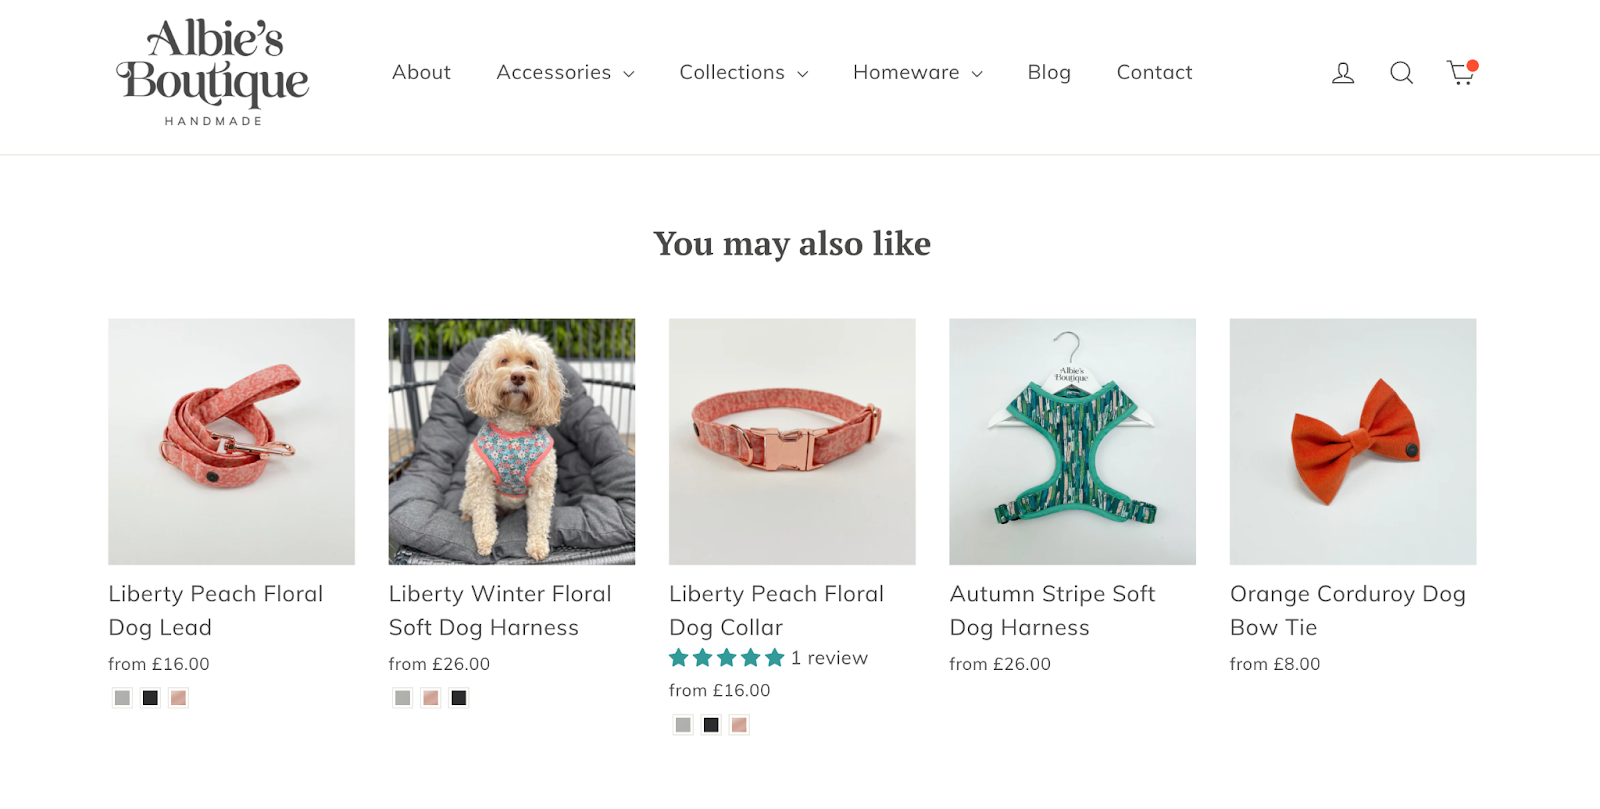Go to the About page
1600x809 pixels.
tap(421, 73)
